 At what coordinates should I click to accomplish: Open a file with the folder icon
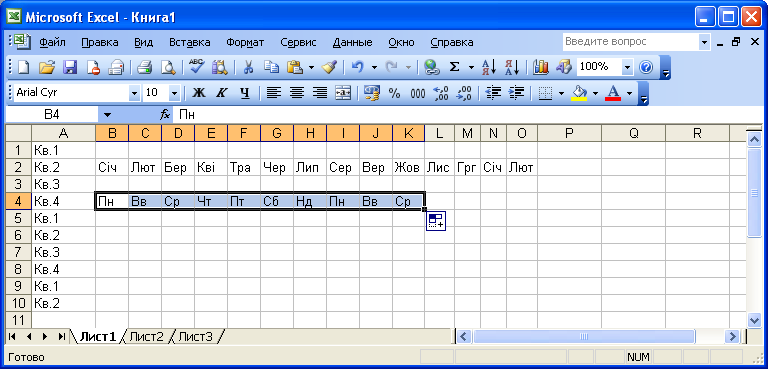[x=47, y=67]
